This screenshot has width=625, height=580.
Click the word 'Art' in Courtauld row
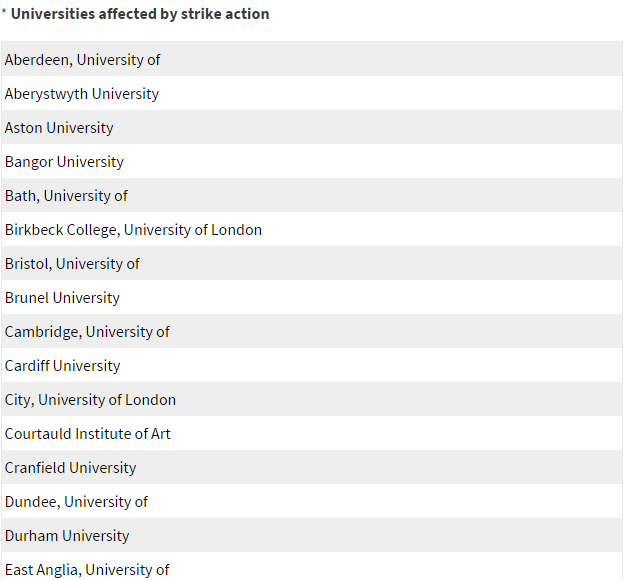pyautogui.click(x=161, y=434)
